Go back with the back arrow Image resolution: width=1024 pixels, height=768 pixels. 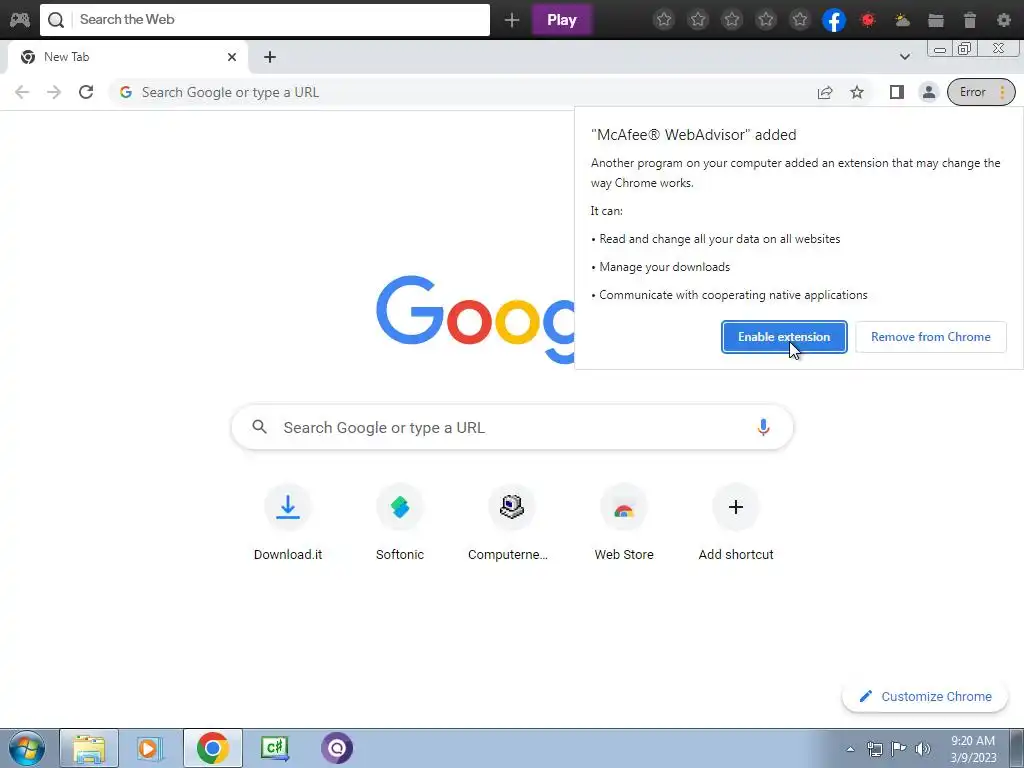coord(22,92)
